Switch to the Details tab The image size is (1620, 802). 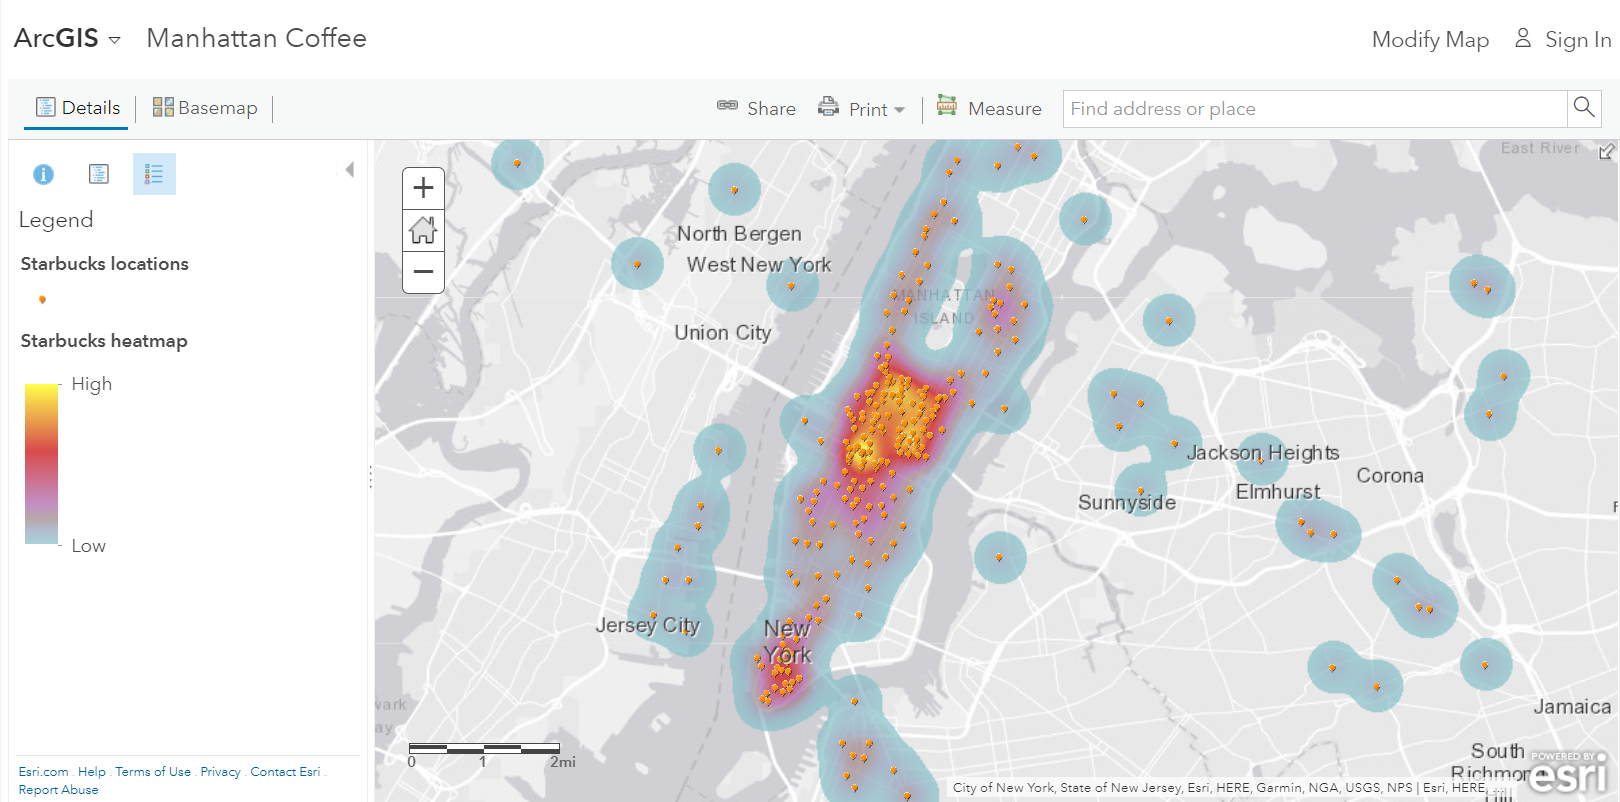point(77,108)
